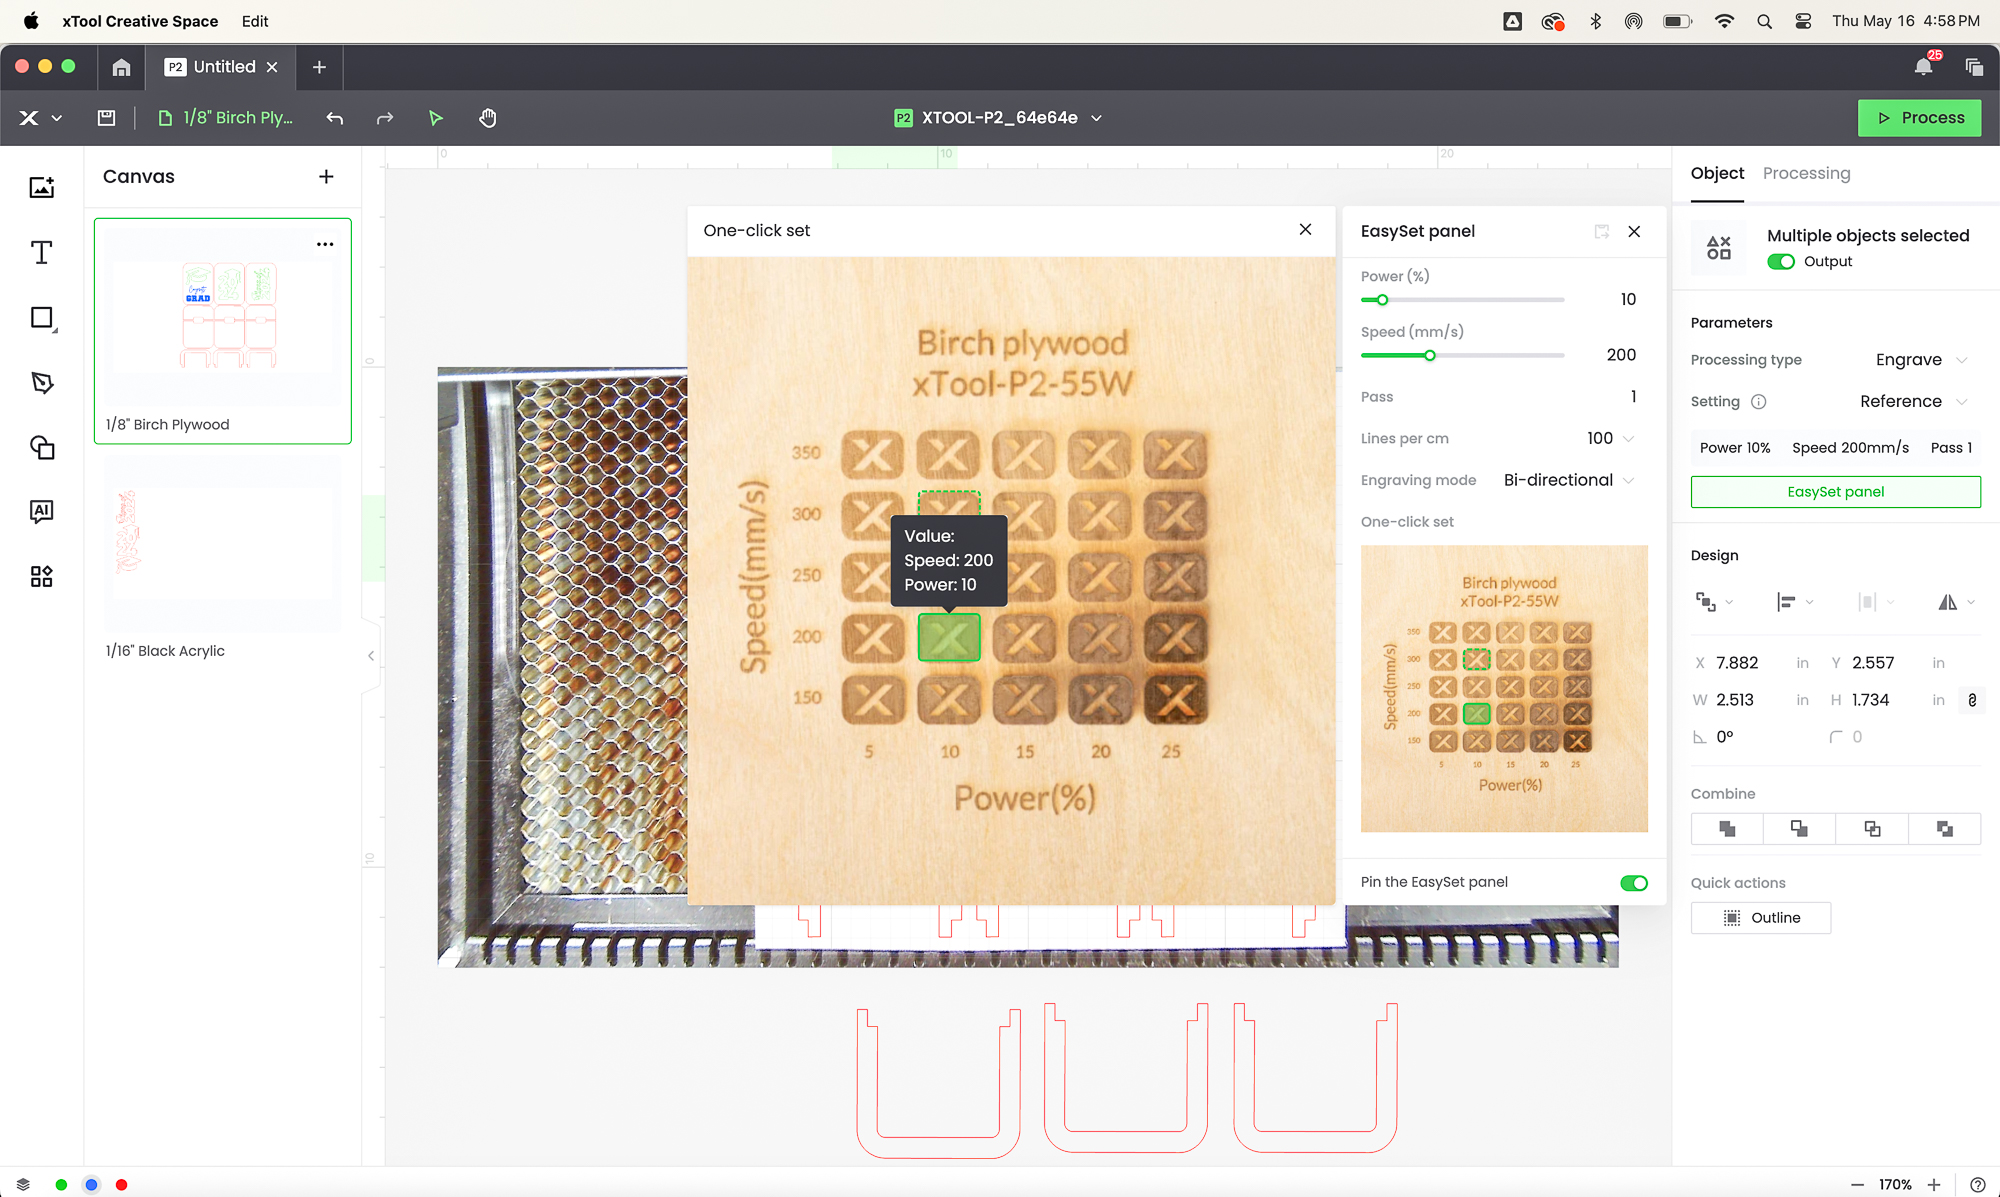Open a new tab with plus
The image size is (2000, 1197).
tap(319, 67)
